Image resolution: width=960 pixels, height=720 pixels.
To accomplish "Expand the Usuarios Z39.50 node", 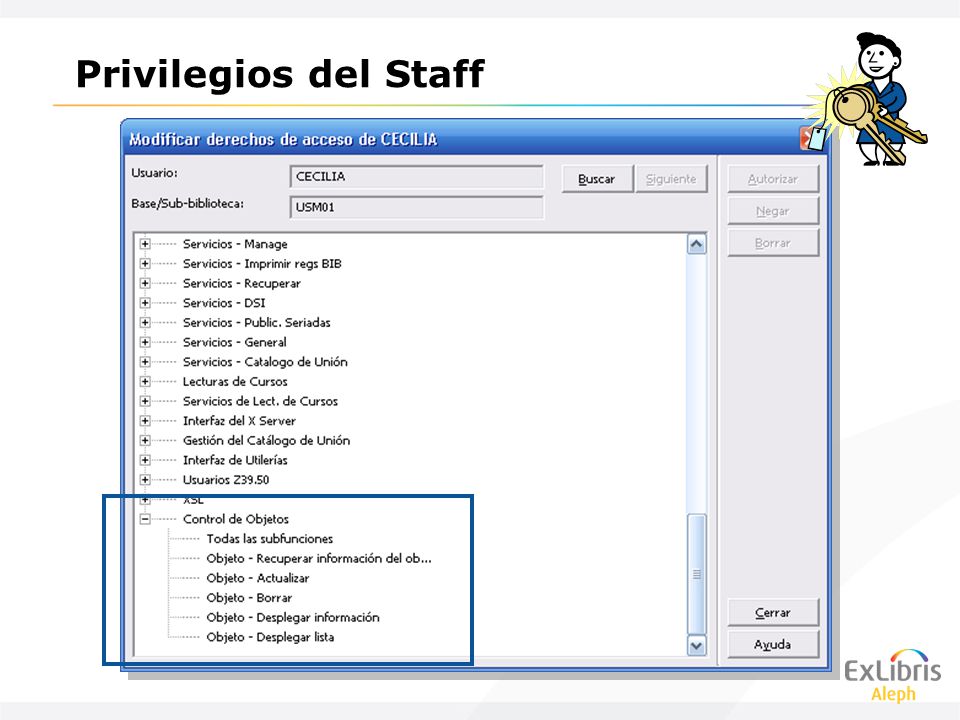I will (145, 479).
